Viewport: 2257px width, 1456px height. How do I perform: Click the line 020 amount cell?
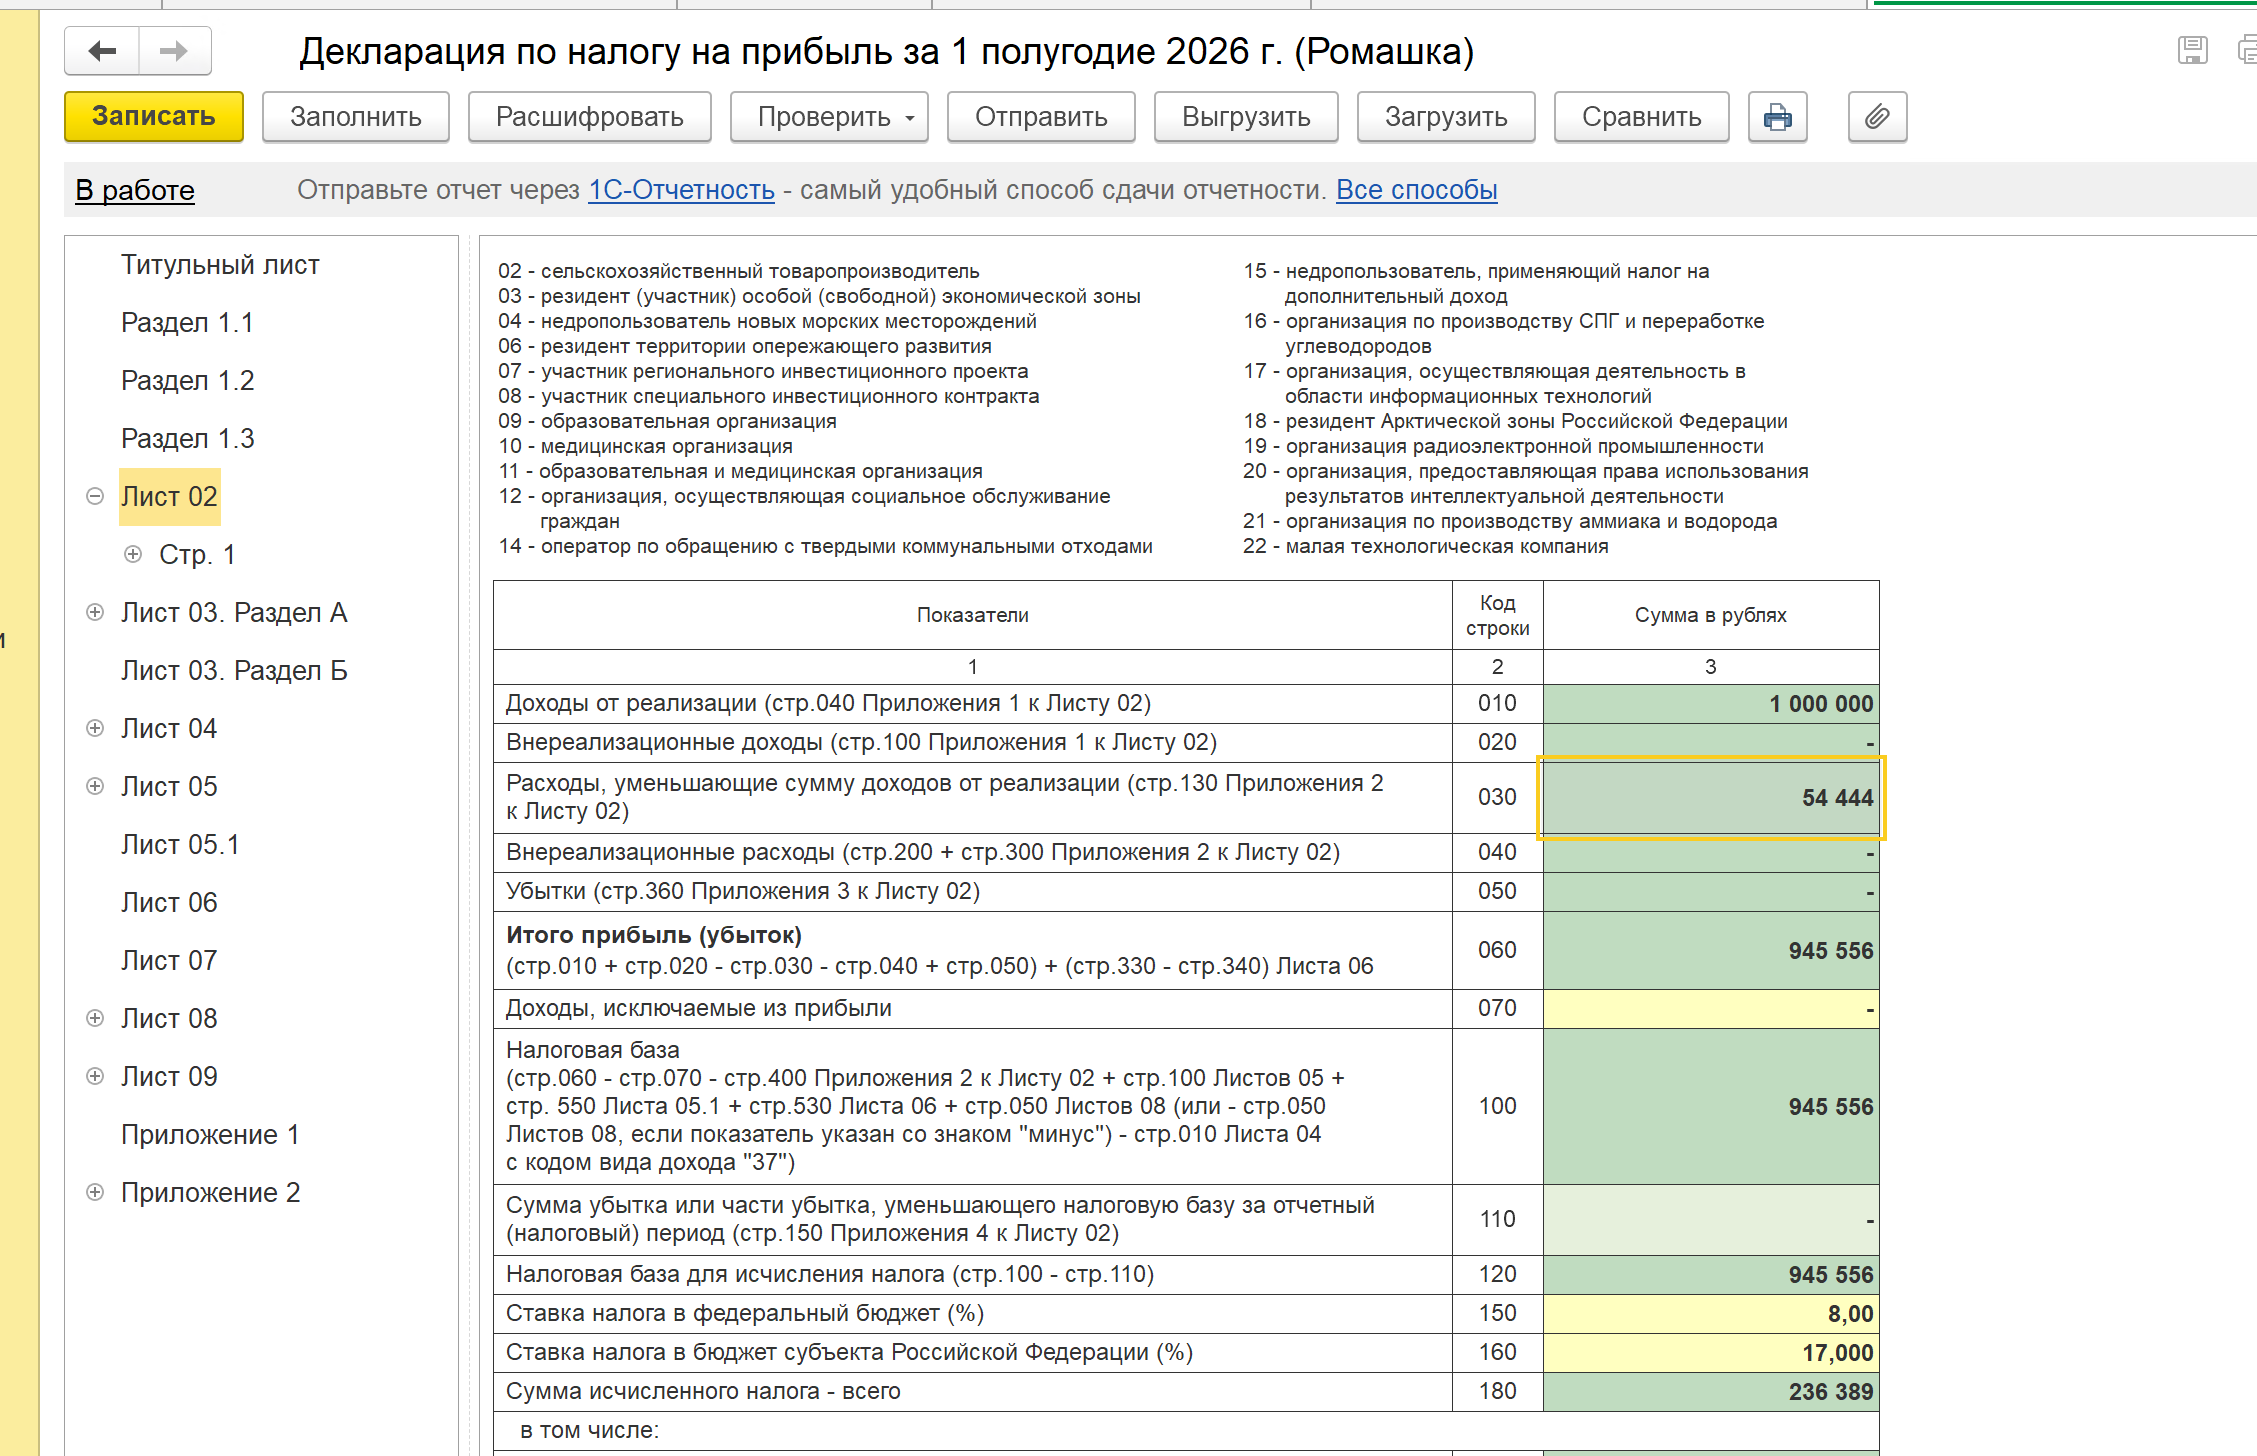(x=1711, y=743)
